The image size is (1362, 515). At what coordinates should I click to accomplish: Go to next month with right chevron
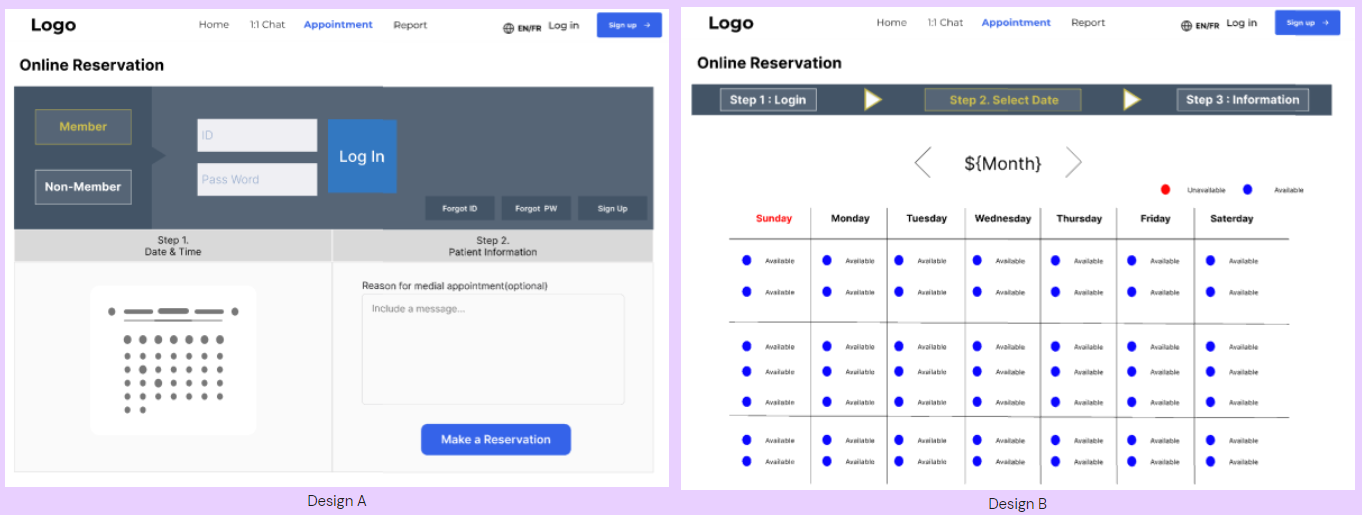tap(1073, 162)
